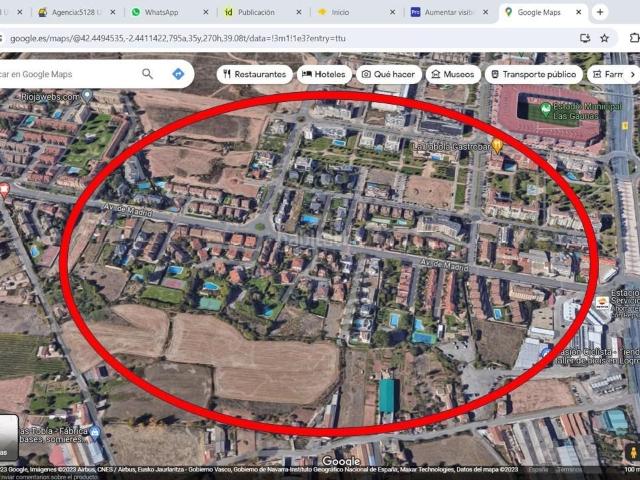This screenshot has height=480, width=640.
Task: Close the Google Maps tab
Action: pos(578,13)
